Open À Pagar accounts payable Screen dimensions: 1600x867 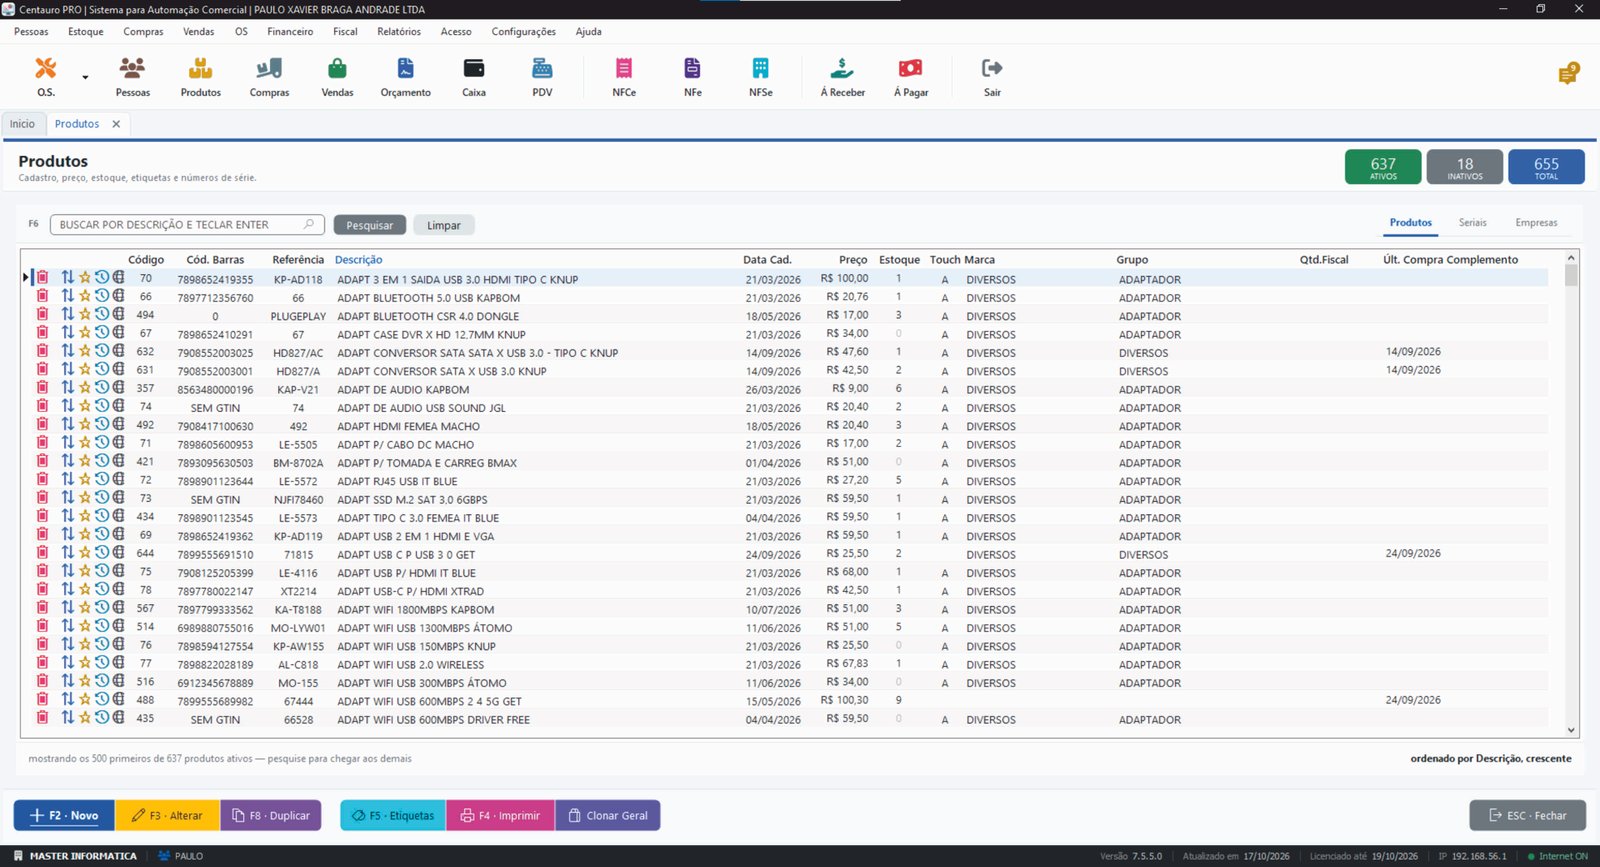(911, 77)
